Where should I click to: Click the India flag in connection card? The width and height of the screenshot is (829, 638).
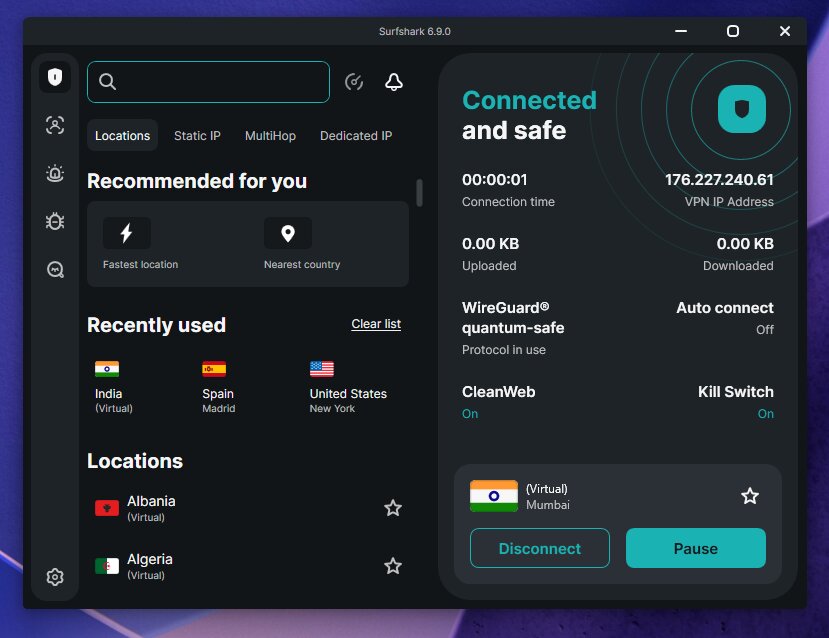click(494, 496)
